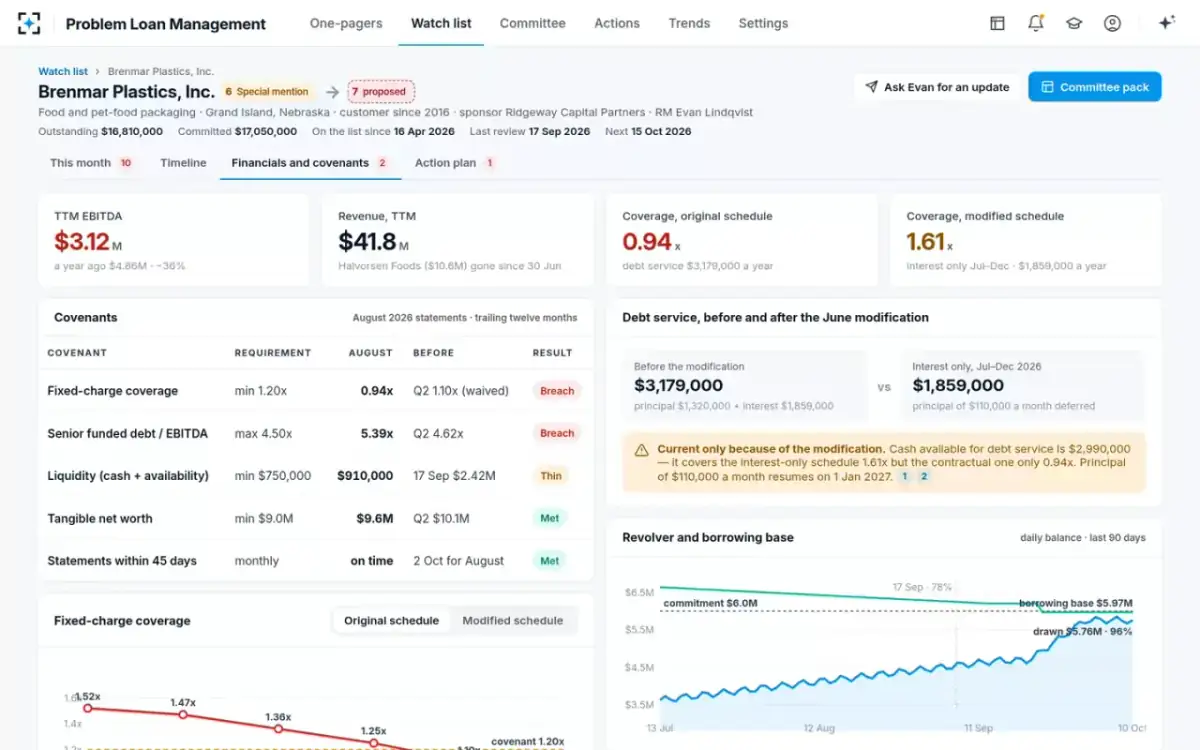
Task: Open the Settings tab
Action: point(763,23)
